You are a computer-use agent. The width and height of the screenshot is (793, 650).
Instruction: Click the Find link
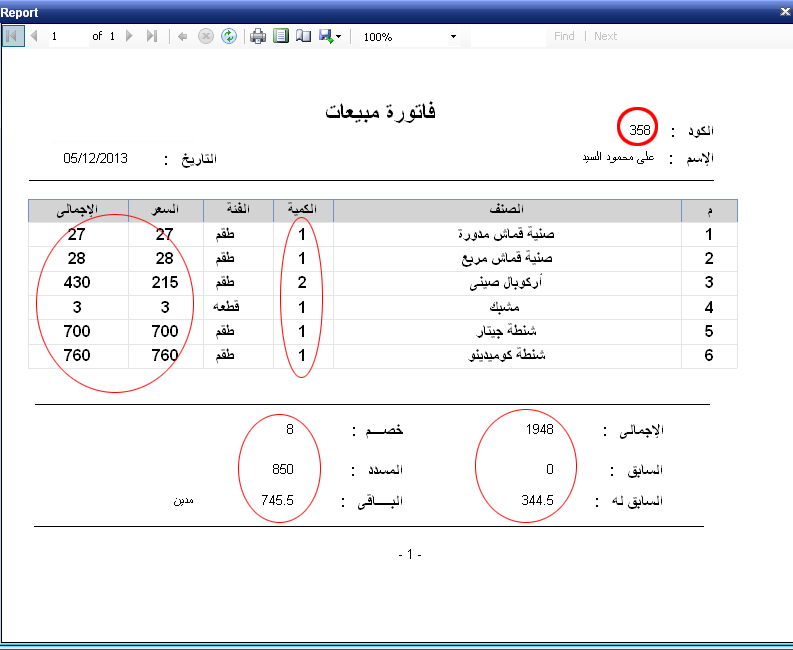564,36
